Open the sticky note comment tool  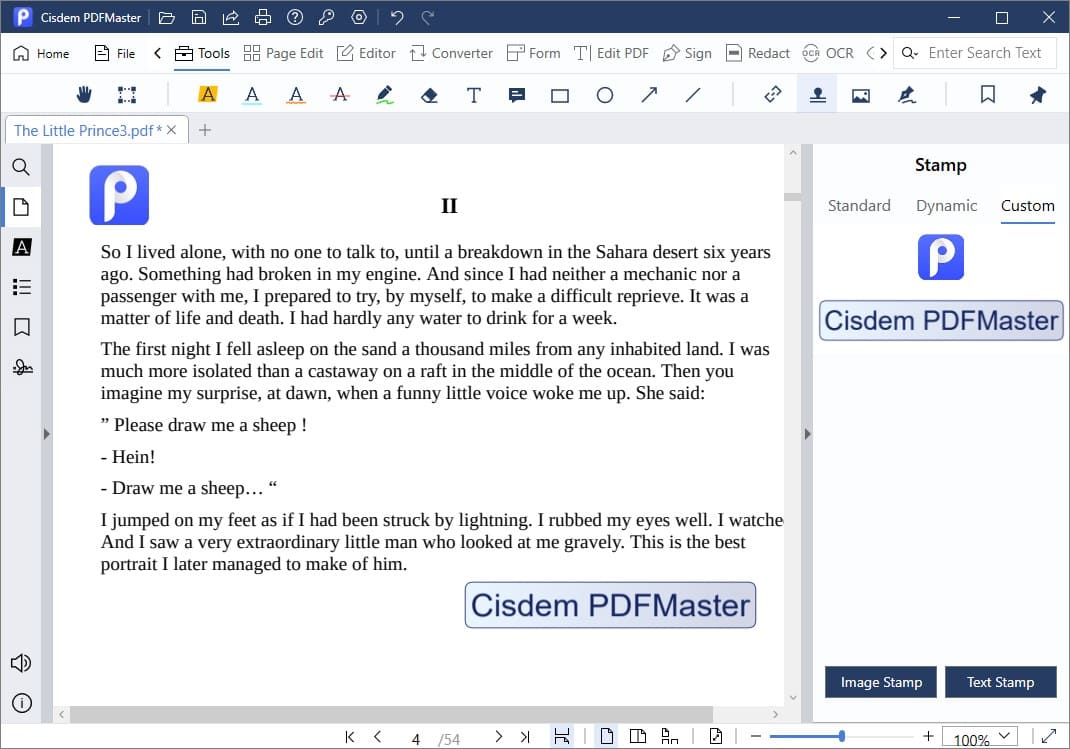click(516, 94)
